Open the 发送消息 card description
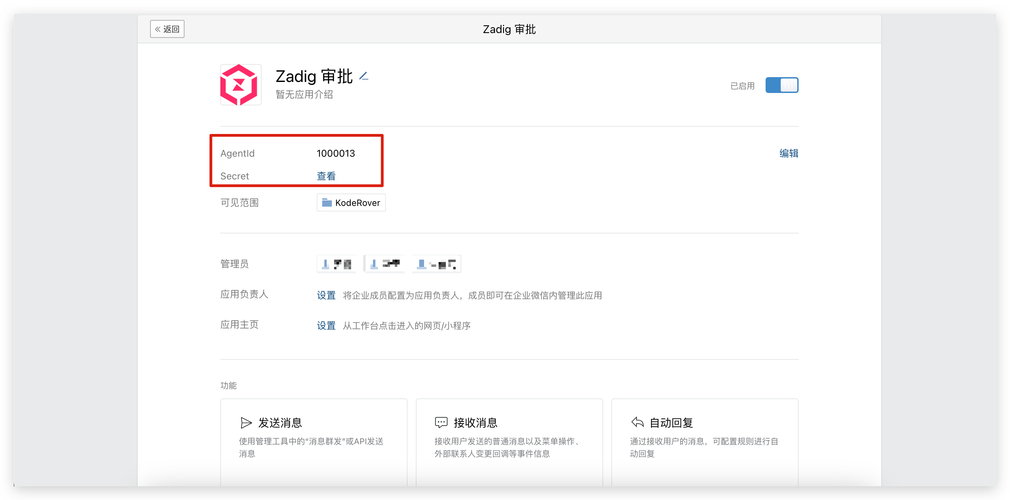The height and width of the screenshot is (500, 1010). tap(311, 447)
